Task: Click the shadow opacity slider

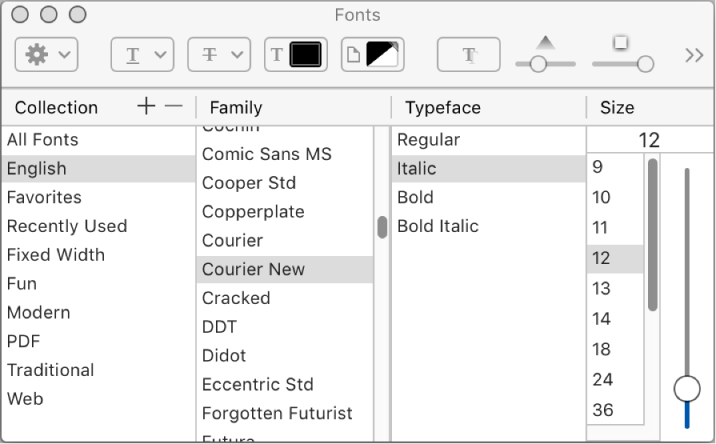Action: tap(545, 63)
